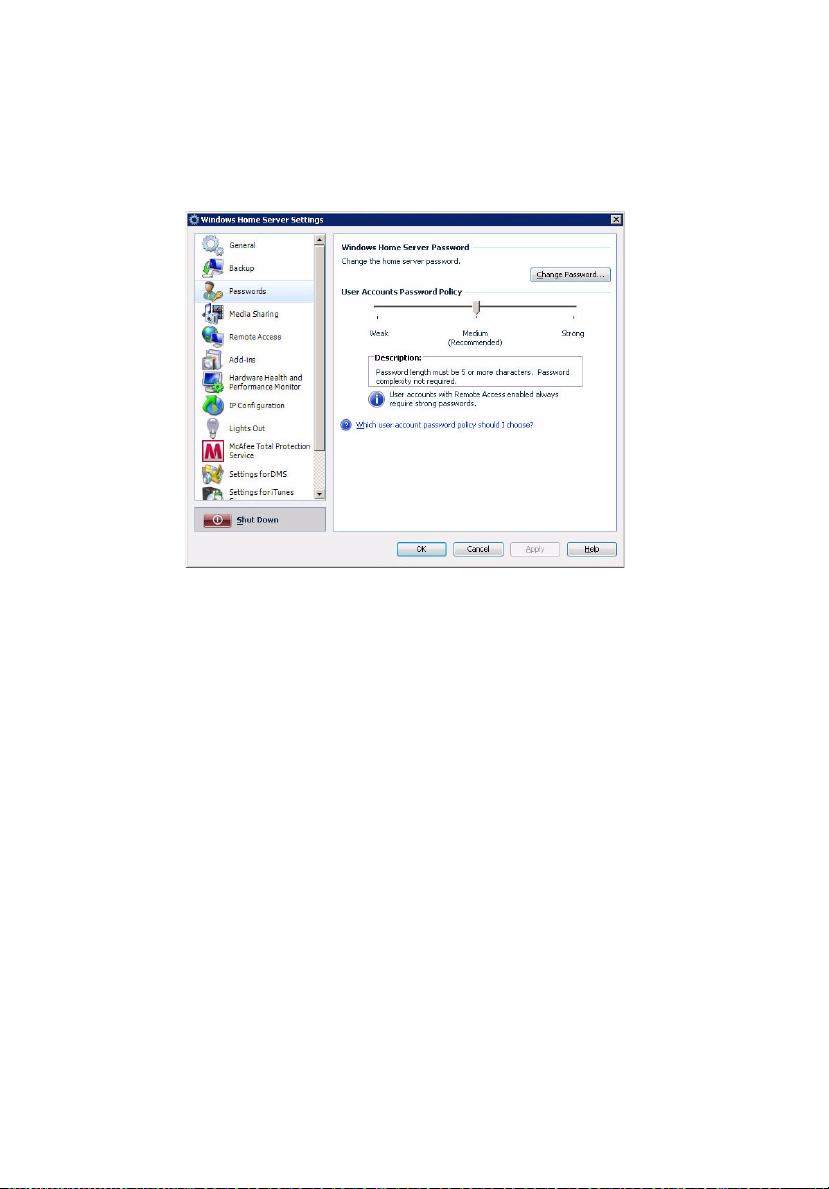Click the Change Password button
This screenshot has width=829, height=1189.
(x=570, y=274)
